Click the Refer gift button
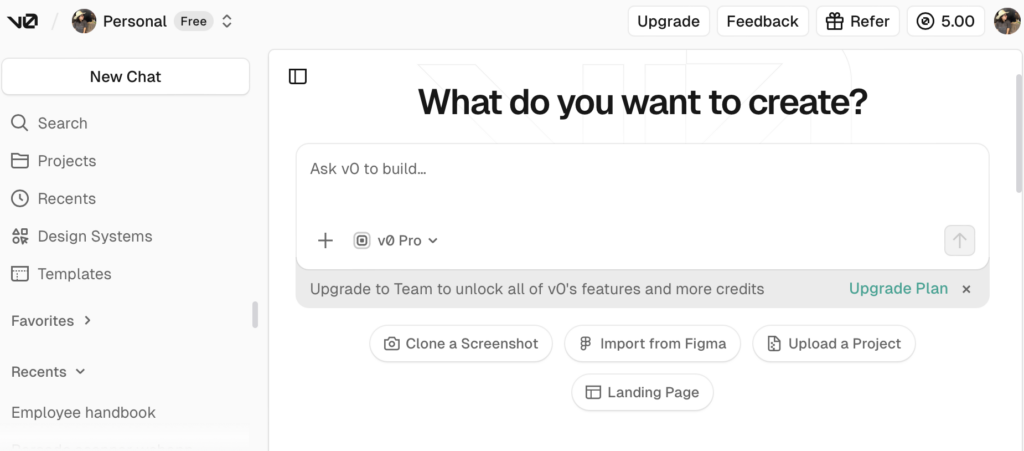1024x451 pixels. [857, 21]
